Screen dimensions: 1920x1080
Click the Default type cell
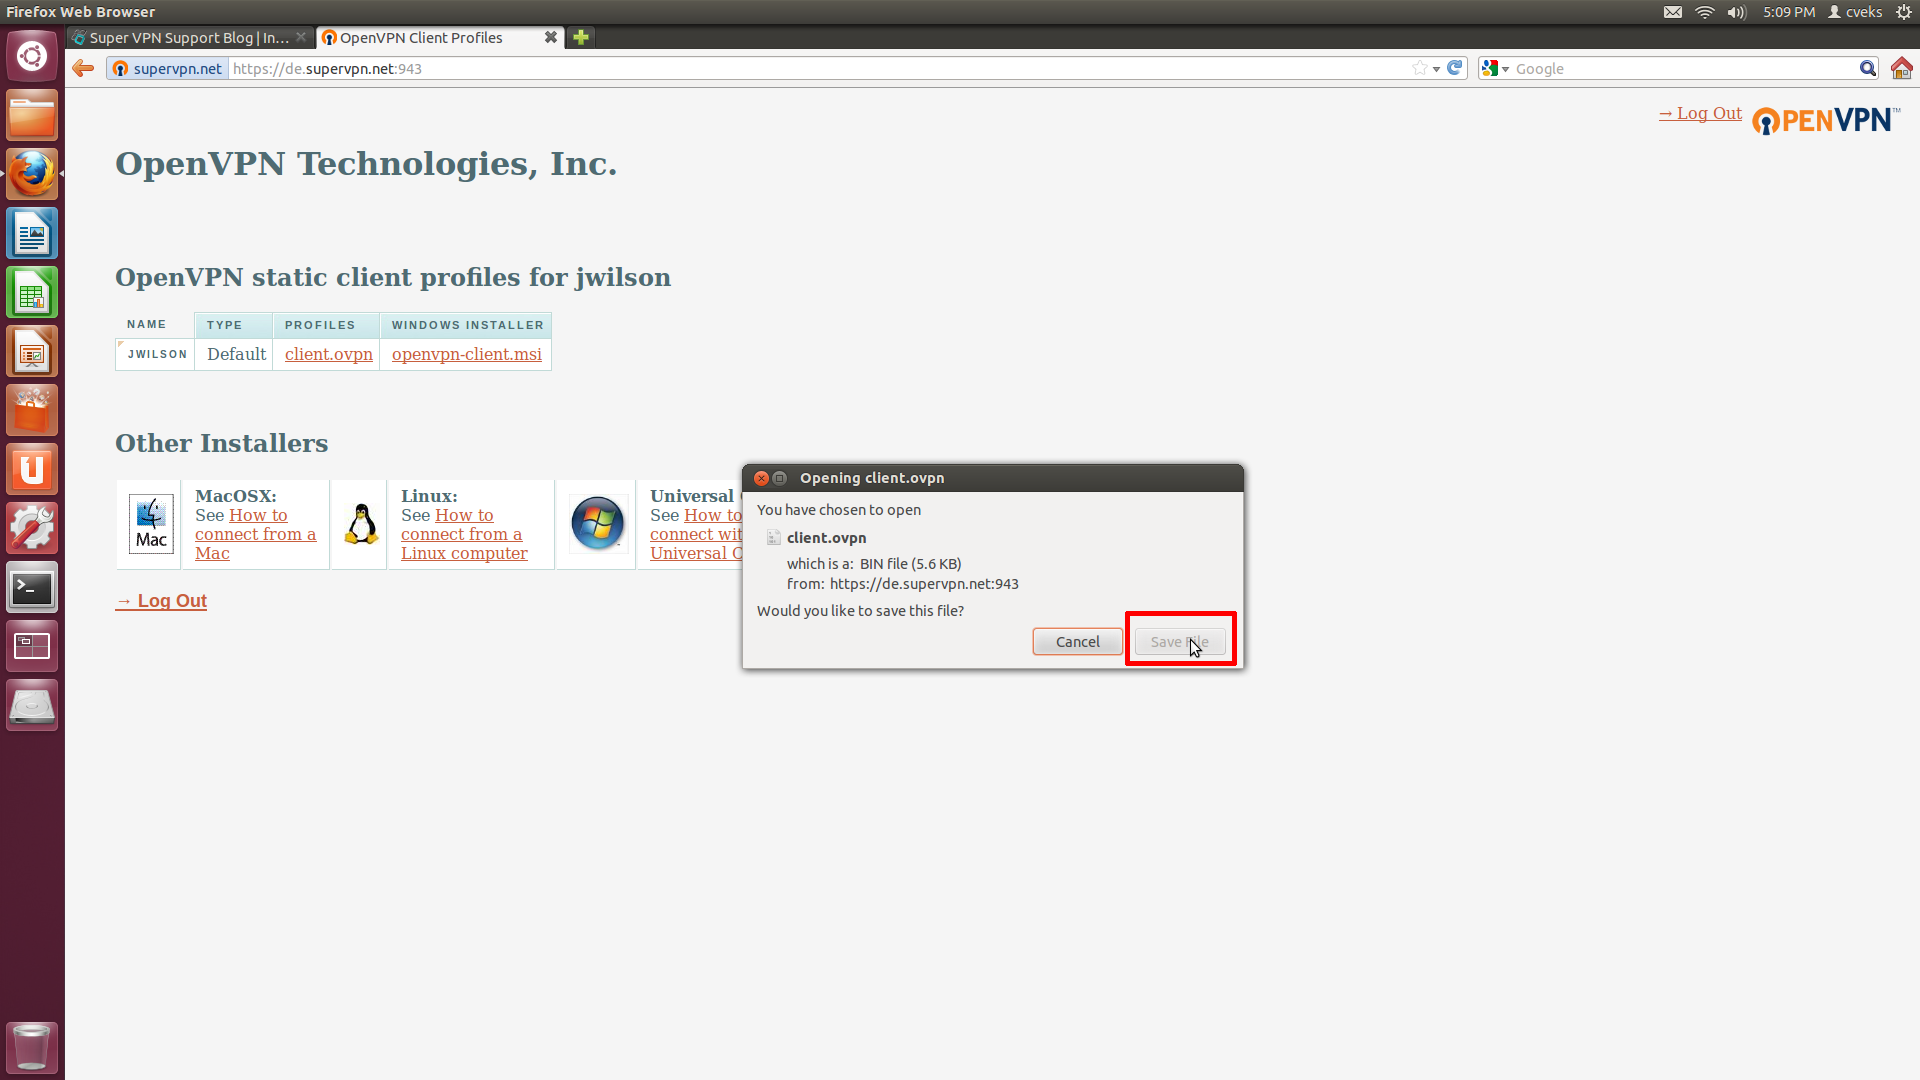pos(236,354)
